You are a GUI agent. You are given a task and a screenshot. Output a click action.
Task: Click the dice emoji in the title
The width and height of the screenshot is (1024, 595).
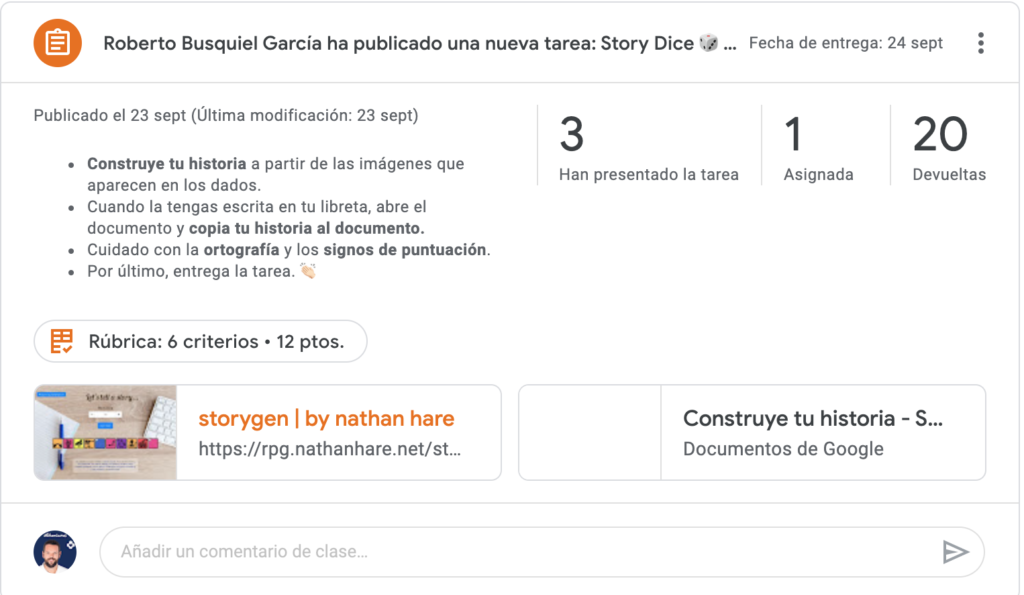708,43
